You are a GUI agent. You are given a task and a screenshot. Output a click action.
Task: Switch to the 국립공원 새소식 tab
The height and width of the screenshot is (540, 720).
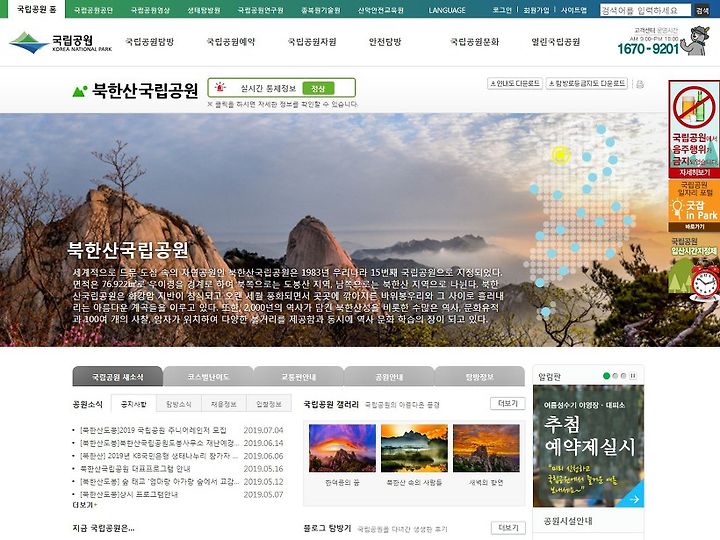118,377
